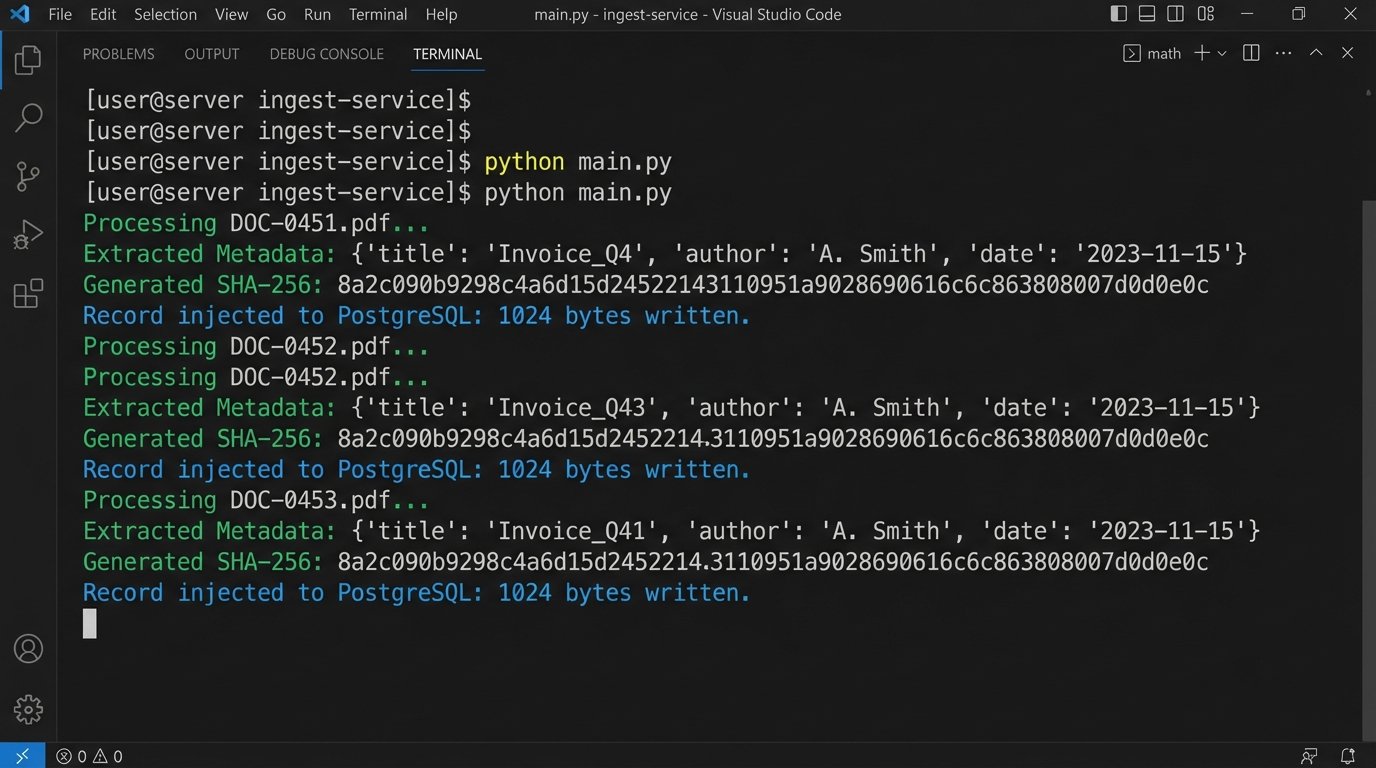Open the Manage gear icon
This screenshot has height=768, width=1376.
point(28,709)
